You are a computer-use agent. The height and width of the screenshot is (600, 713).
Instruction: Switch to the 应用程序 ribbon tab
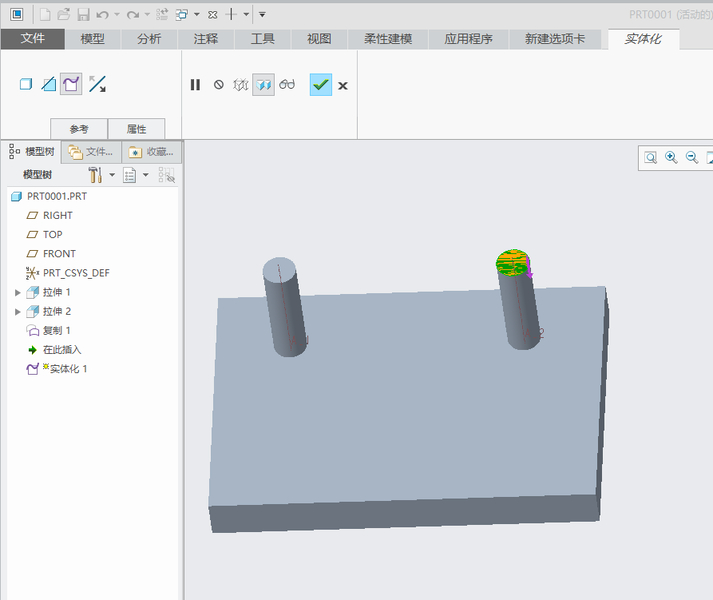tap(468, 39)
